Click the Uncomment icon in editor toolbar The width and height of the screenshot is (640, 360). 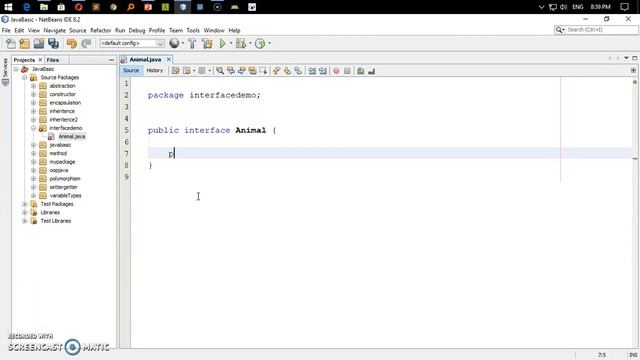coord(371,71)
